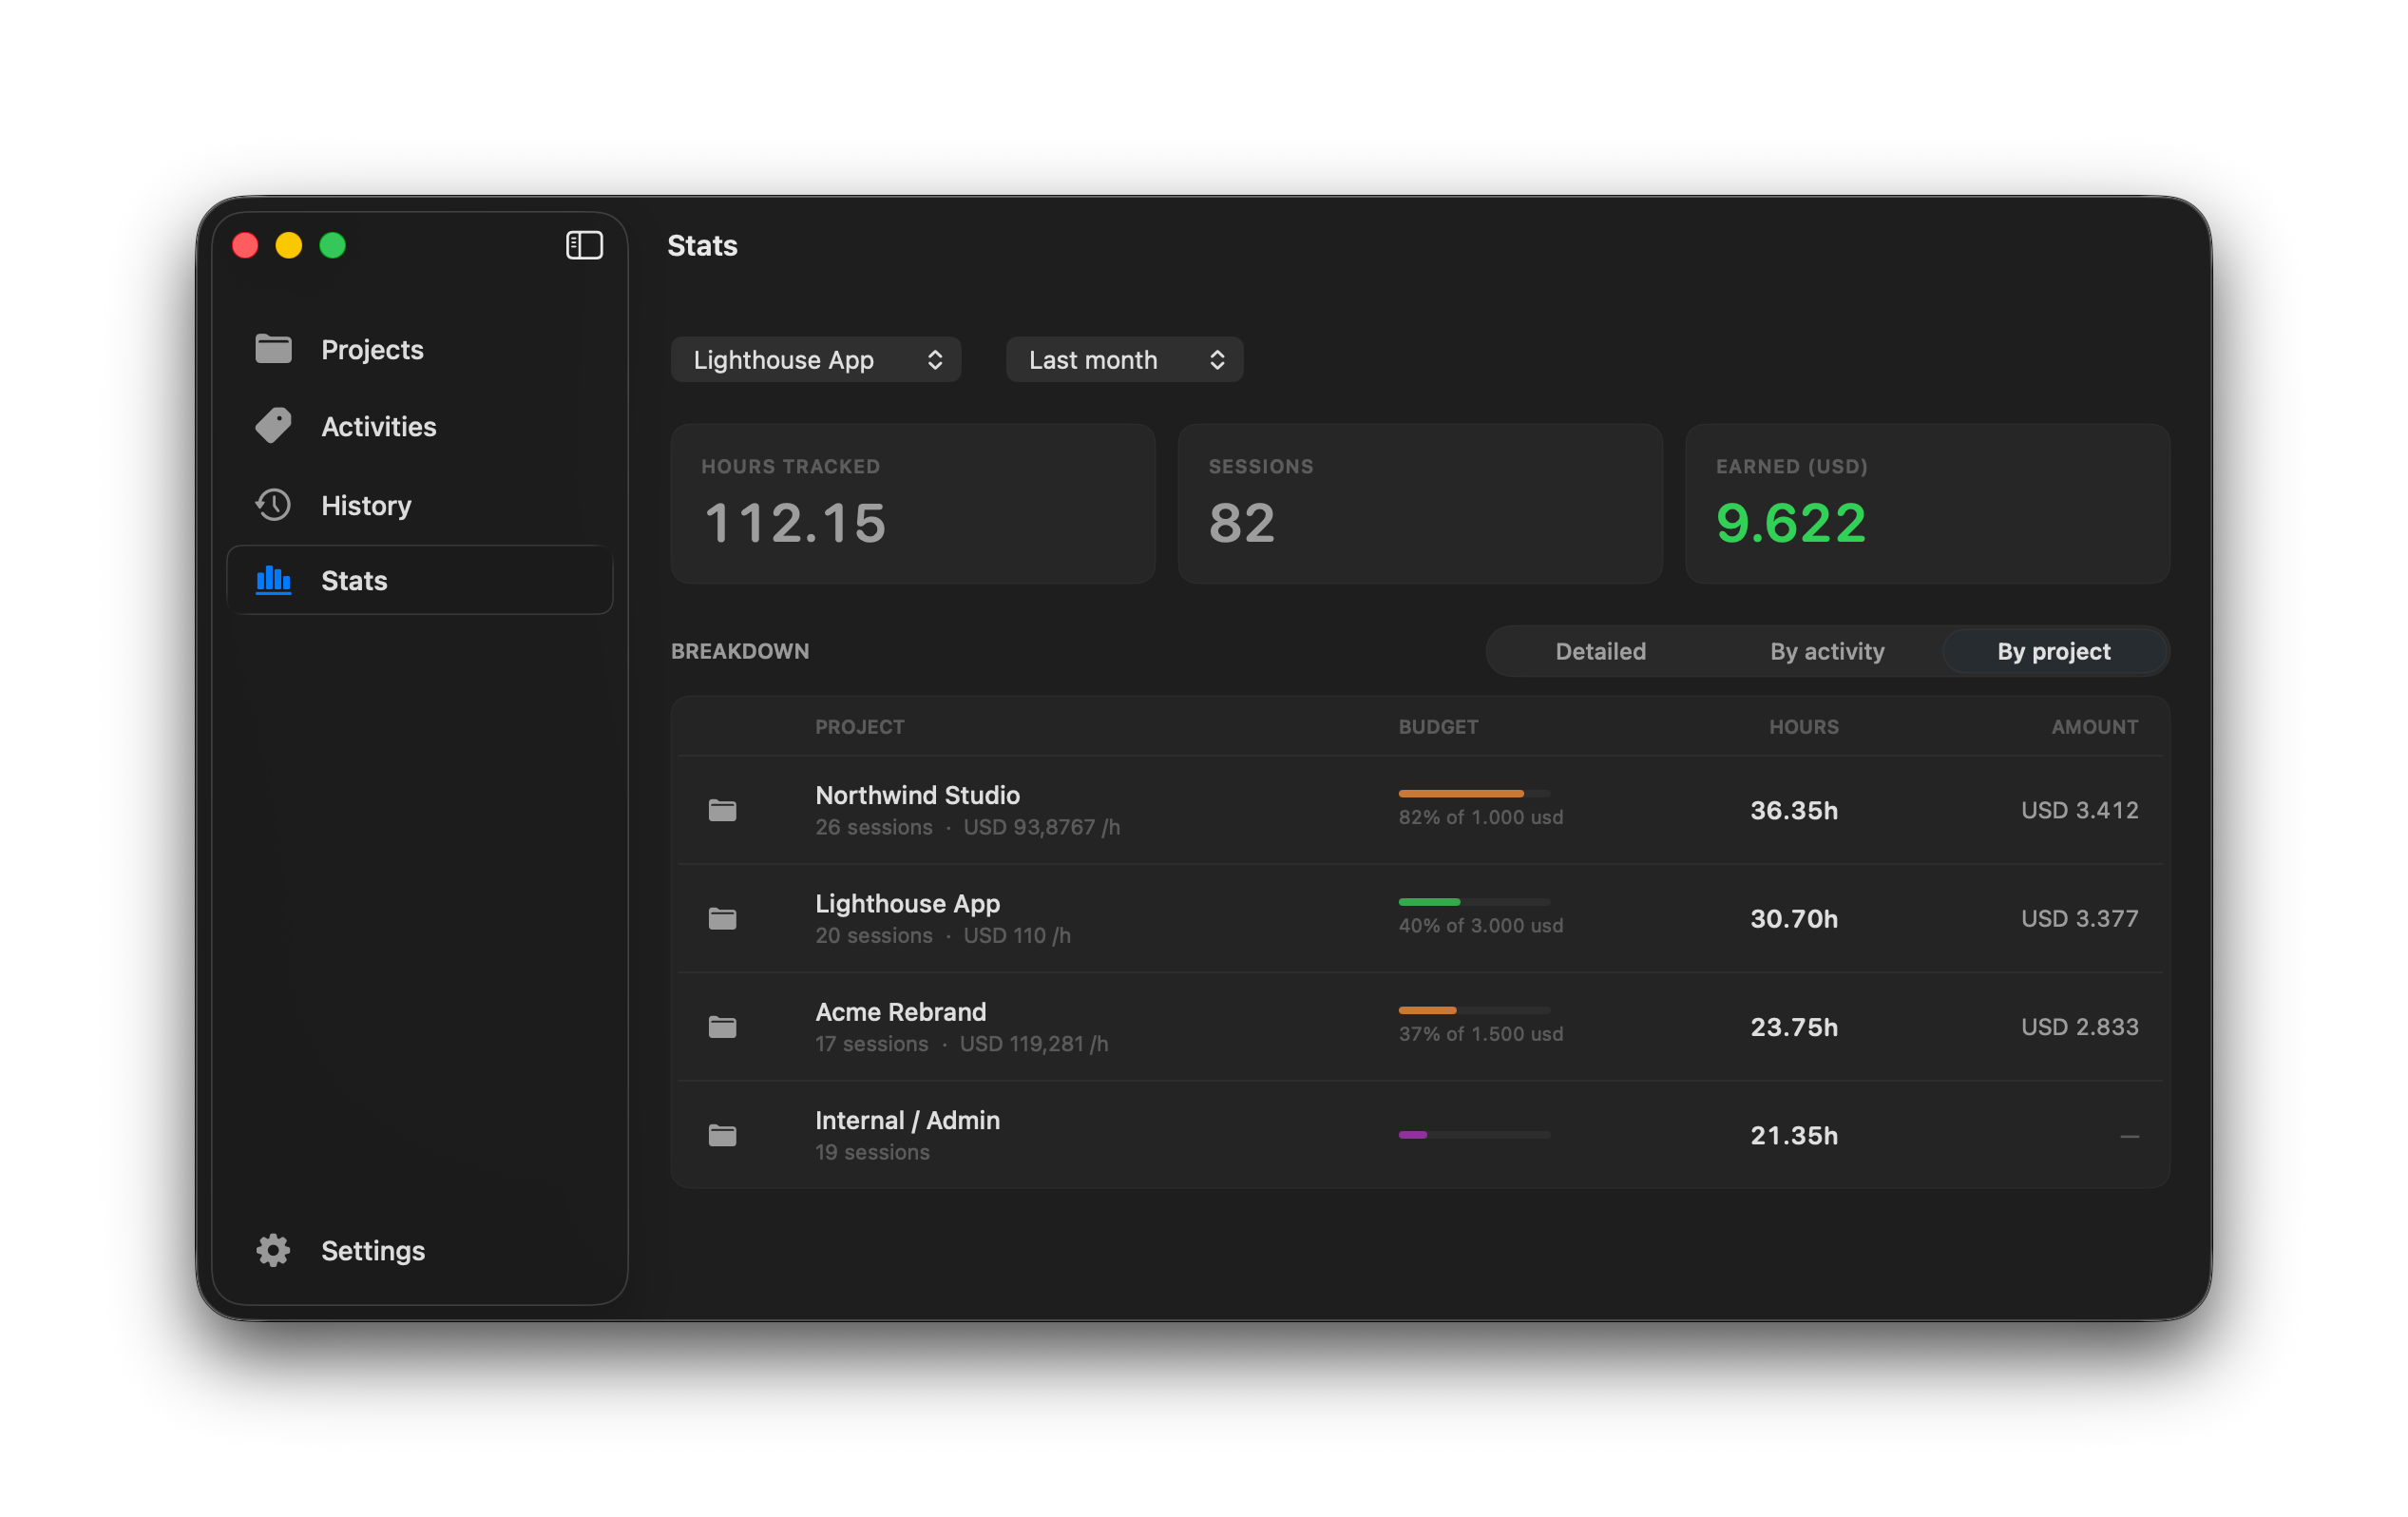Click '40% of 3.000 usd' text
Screen dimensions: 2408x1517
[1480, 926]
